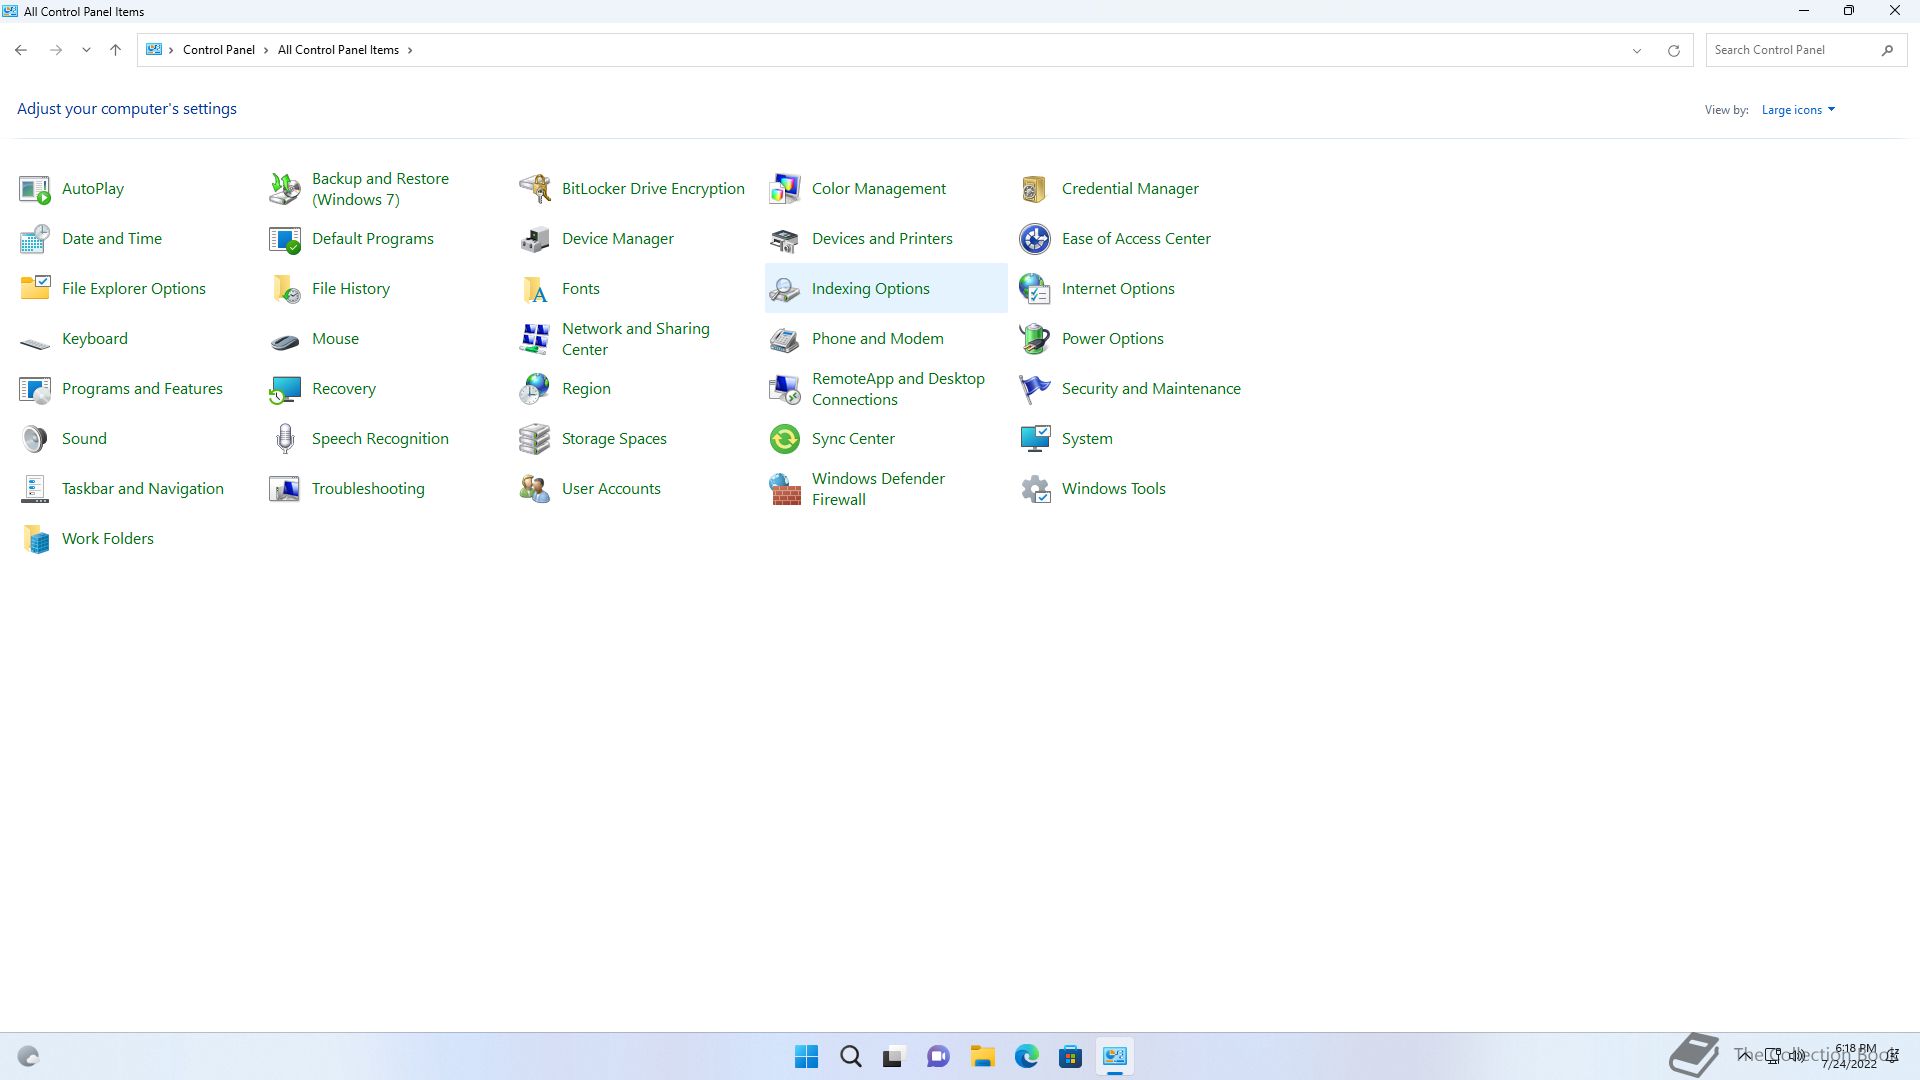
Task: Open Network and Sharing Center icon
Action: click(x=535, y=339)
